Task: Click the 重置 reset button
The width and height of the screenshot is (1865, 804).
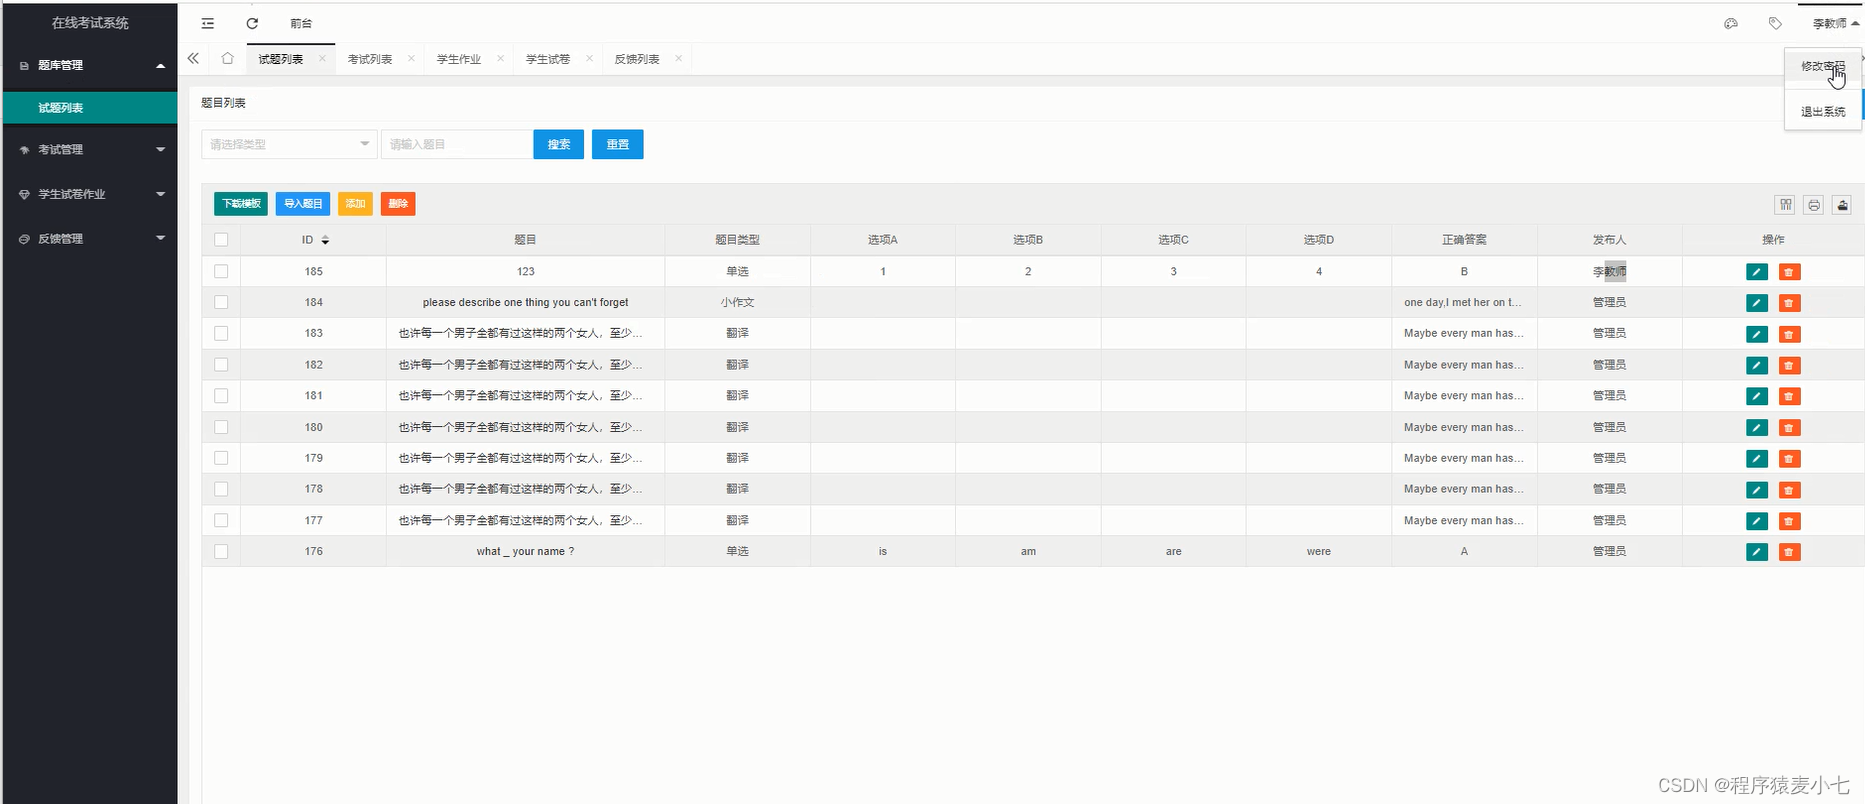Action: 618,144
